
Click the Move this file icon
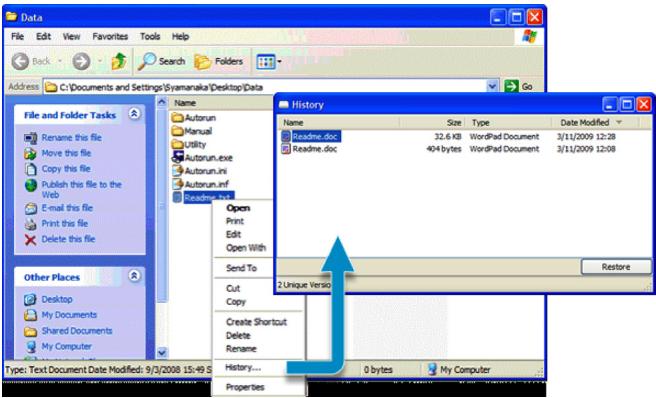tap(31, 153)
